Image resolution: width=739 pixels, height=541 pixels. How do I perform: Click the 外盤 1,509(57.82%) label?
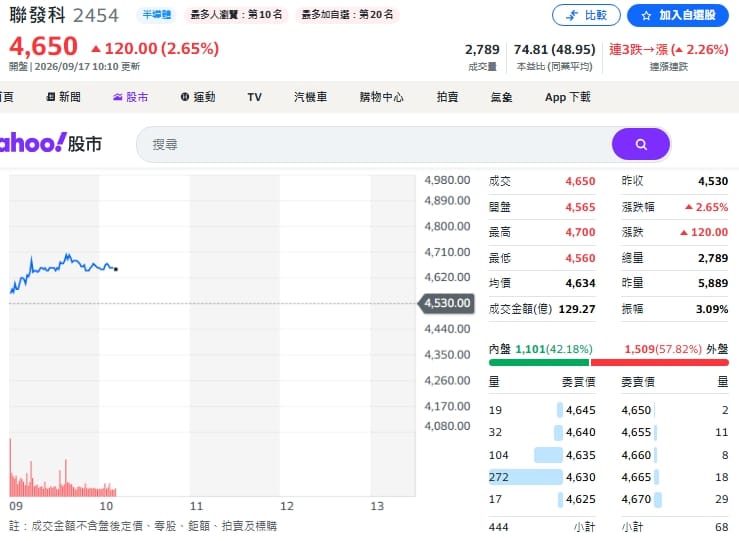(x=676, y=349)
